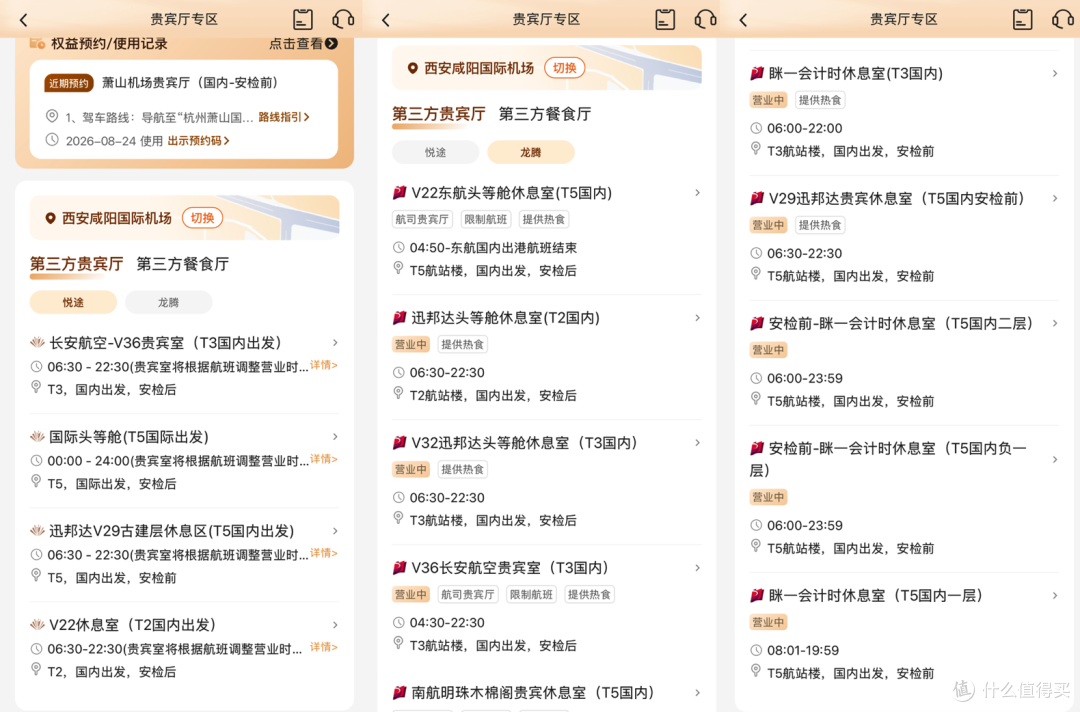1080x712 pixels.
Task: Click red flag icon beside 迅邦达头等舱休息室(T2国内)
Action: pos(399,317)
